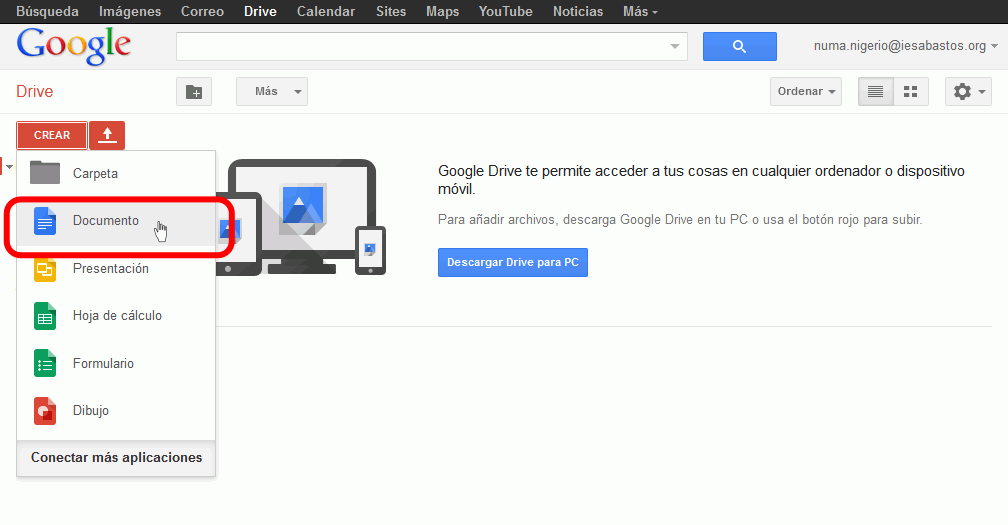
Task: Click the new folder icon button
Action: [x=194, y=92]
